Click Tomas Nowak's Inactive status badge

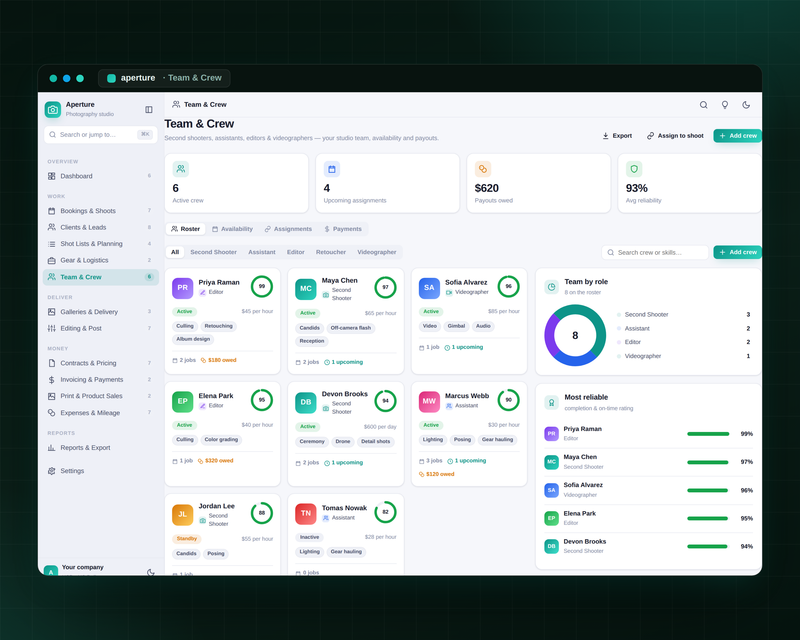tap(310, 537)
